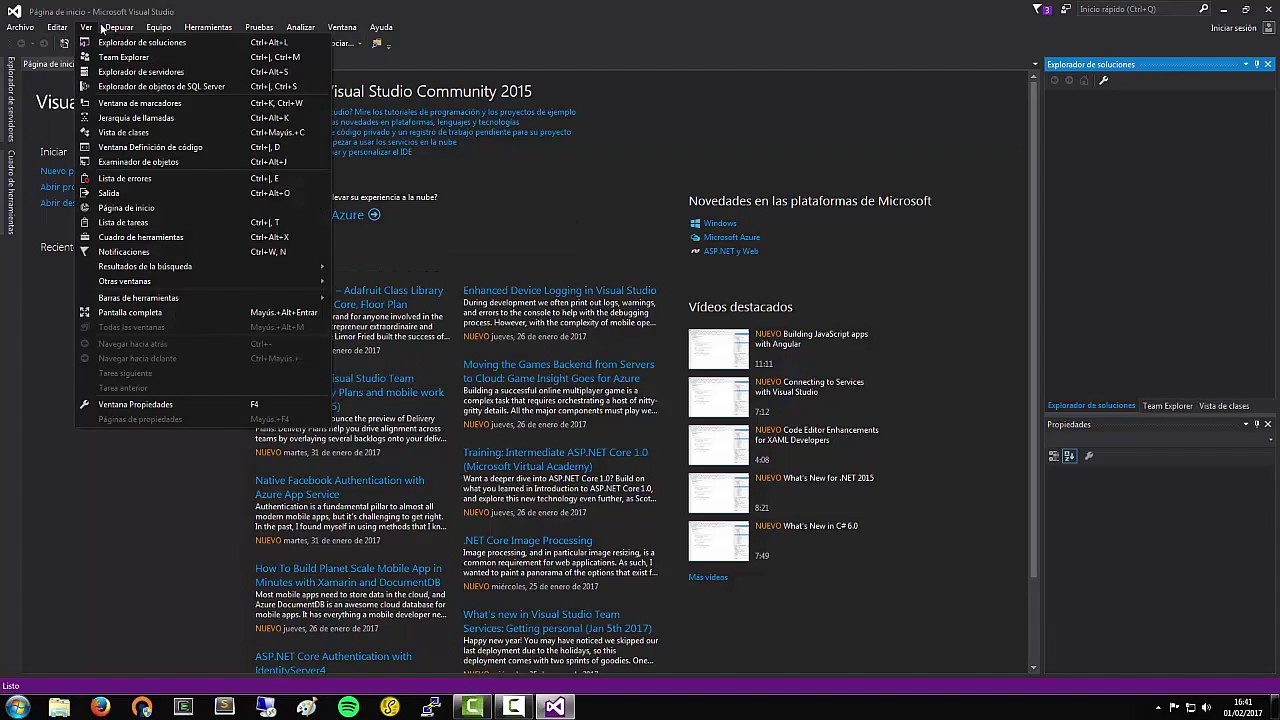Open the Ayuda menu

pos(381,27)
